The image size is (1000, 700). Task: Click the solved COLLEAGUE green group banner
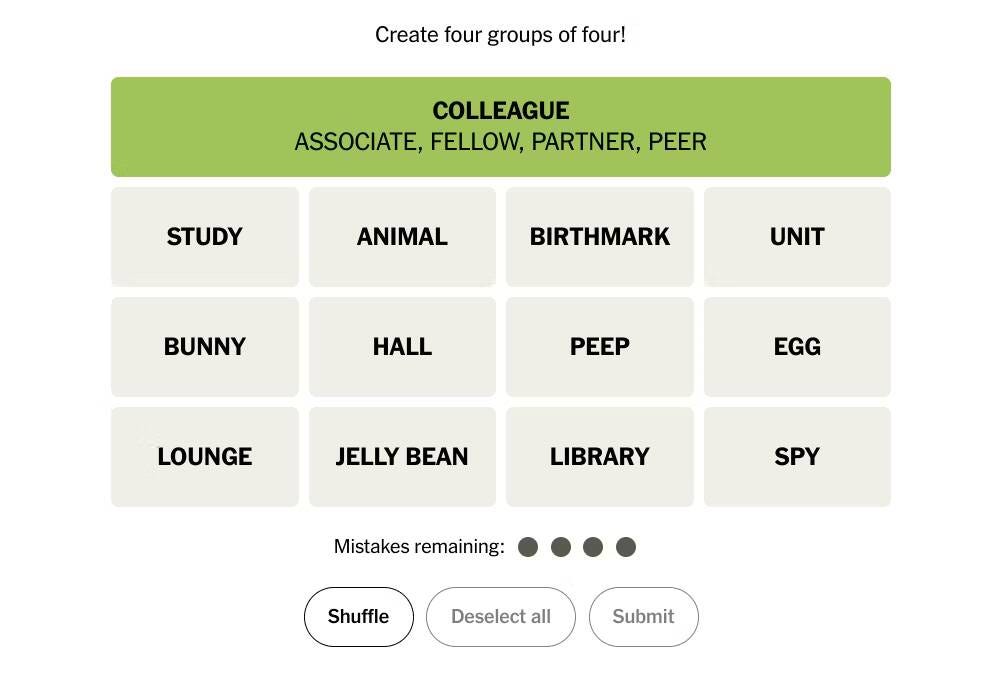point(500,127)
